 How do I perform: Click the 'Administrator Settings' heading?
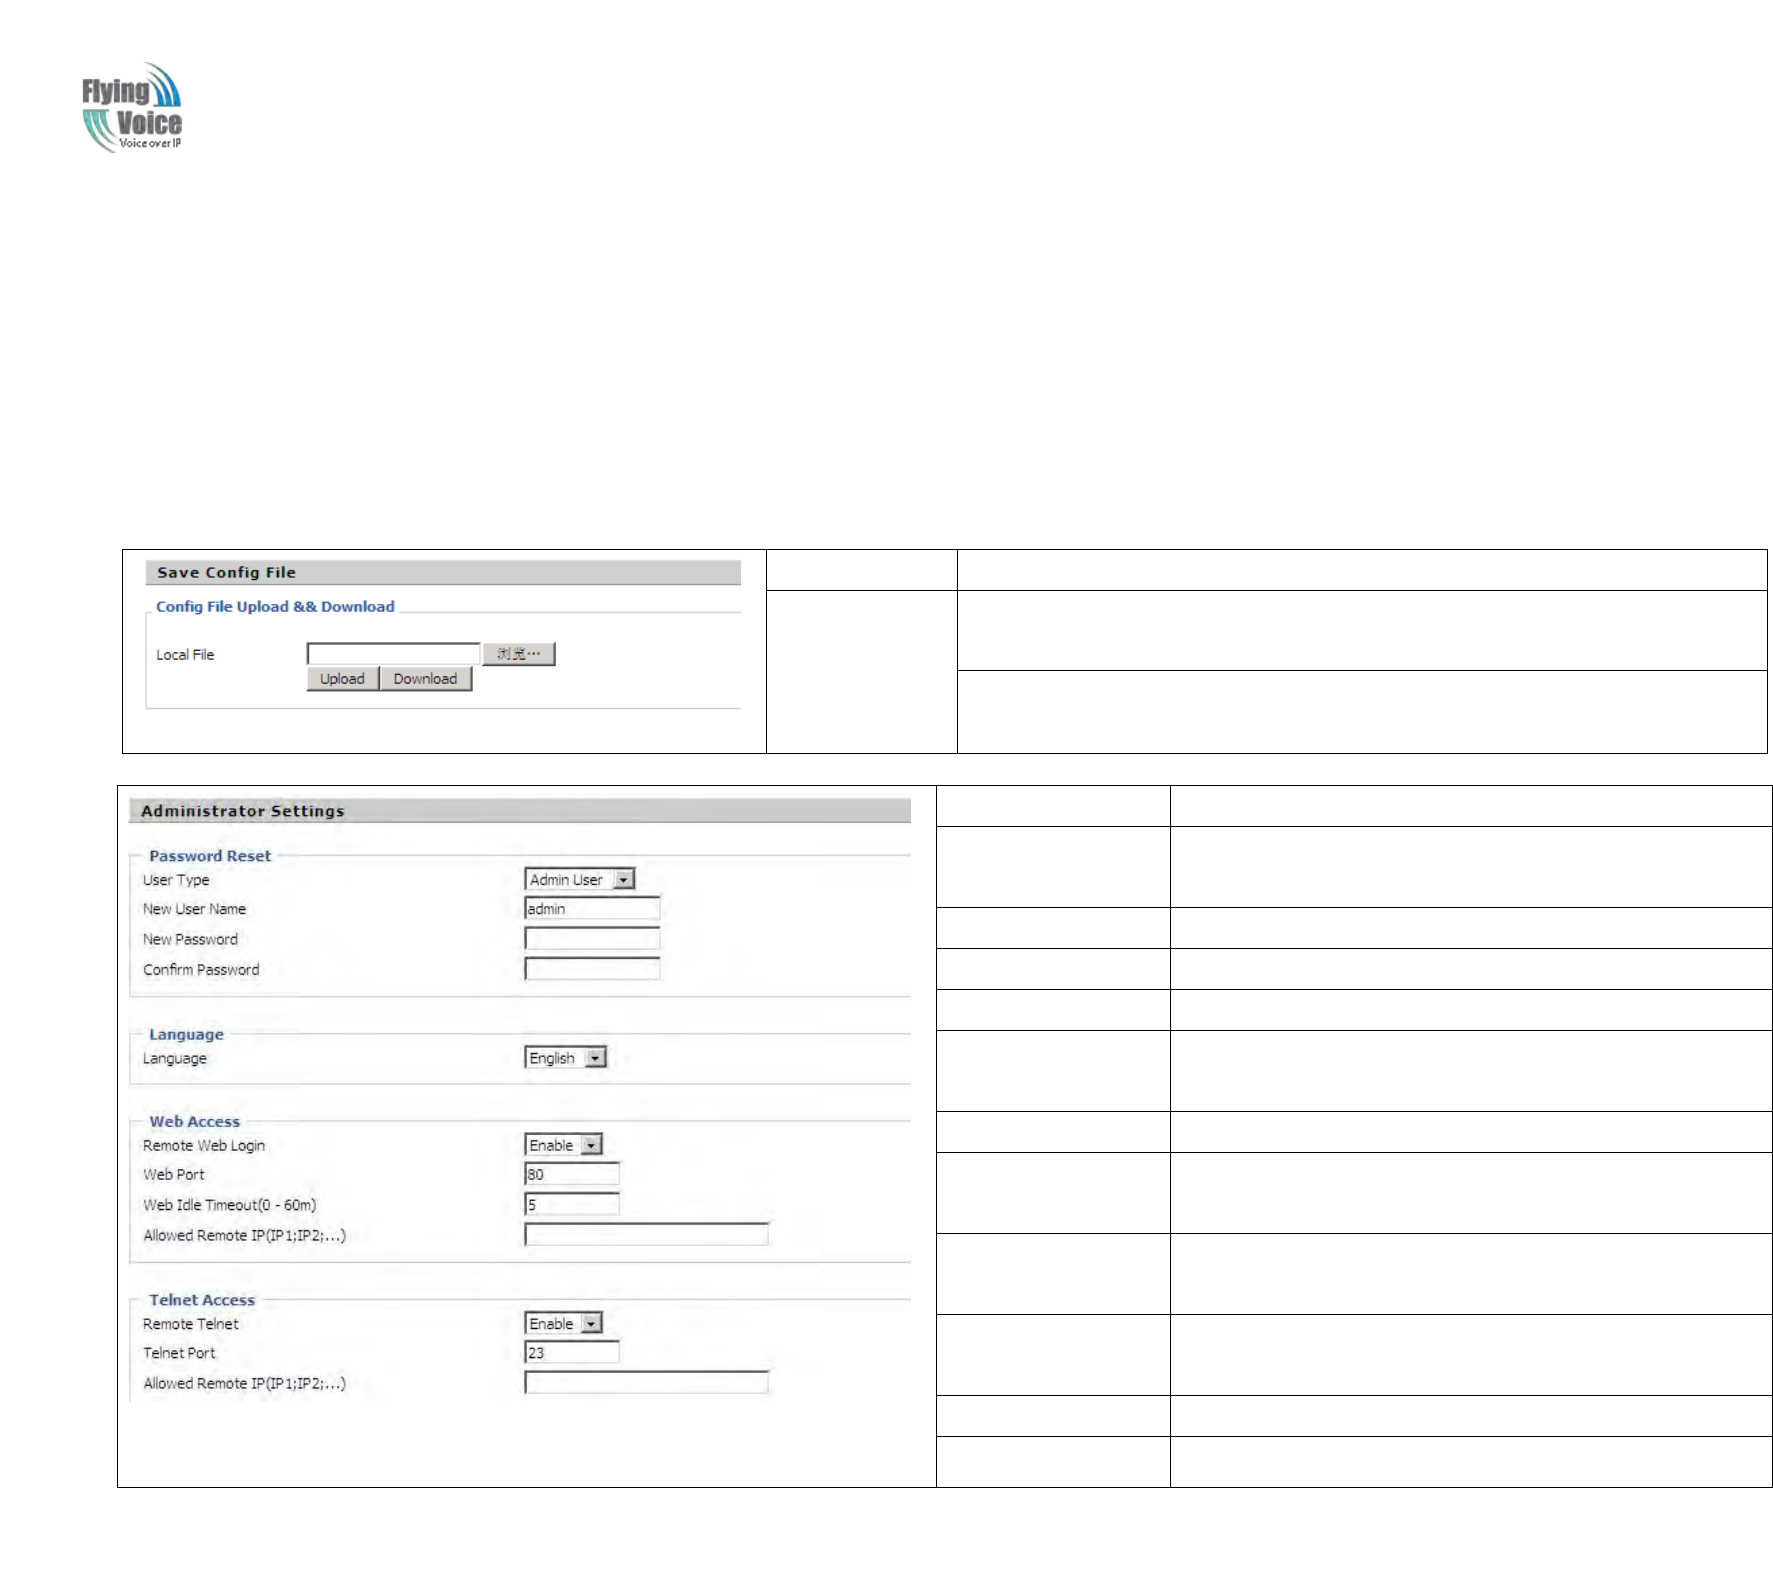pos(243,811)
